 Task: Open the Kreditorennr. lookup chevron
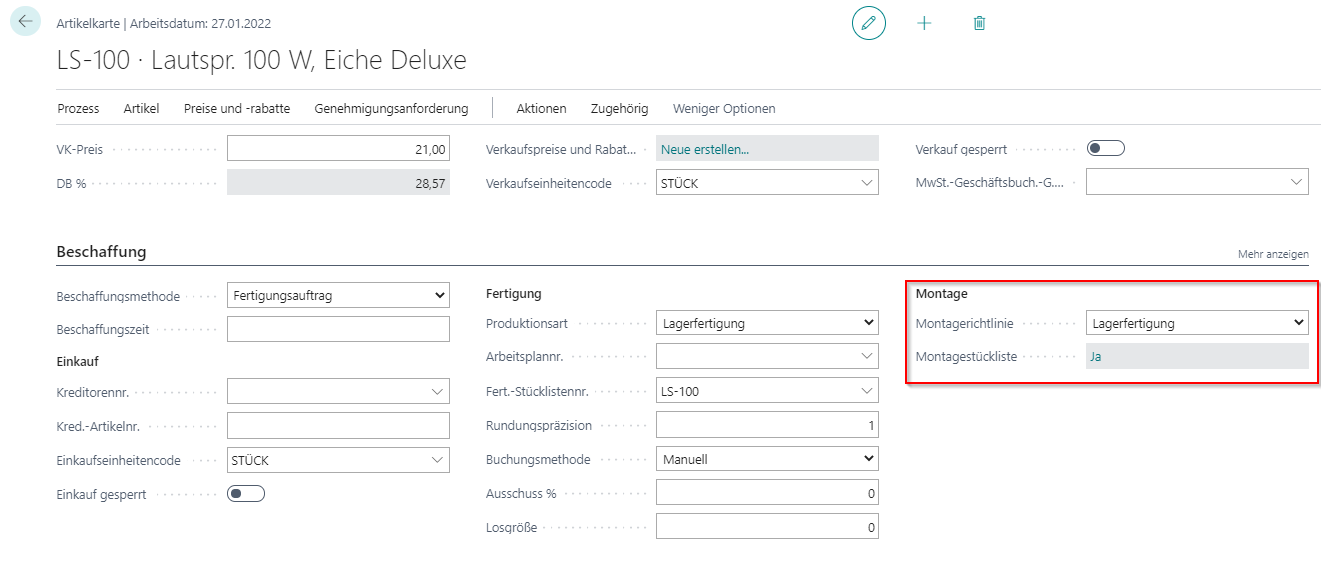click(437, 392)
